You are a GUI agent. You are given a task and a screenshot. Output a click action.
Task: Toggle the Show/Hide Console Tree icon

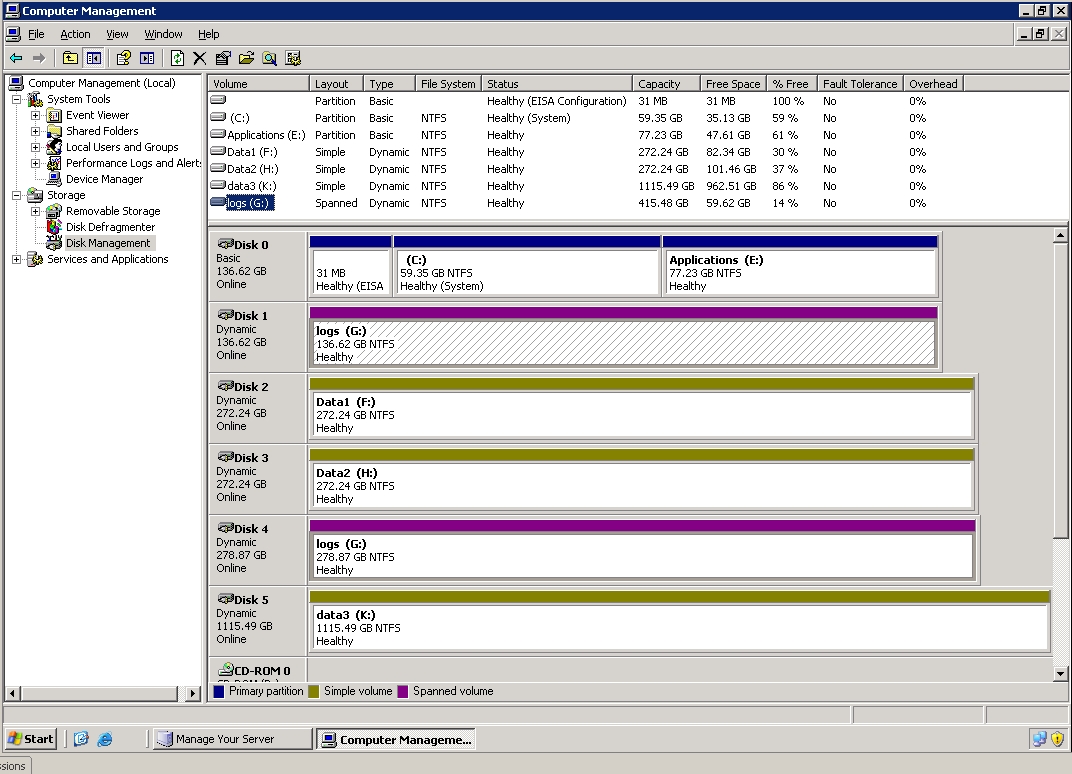tap(94, 59)
